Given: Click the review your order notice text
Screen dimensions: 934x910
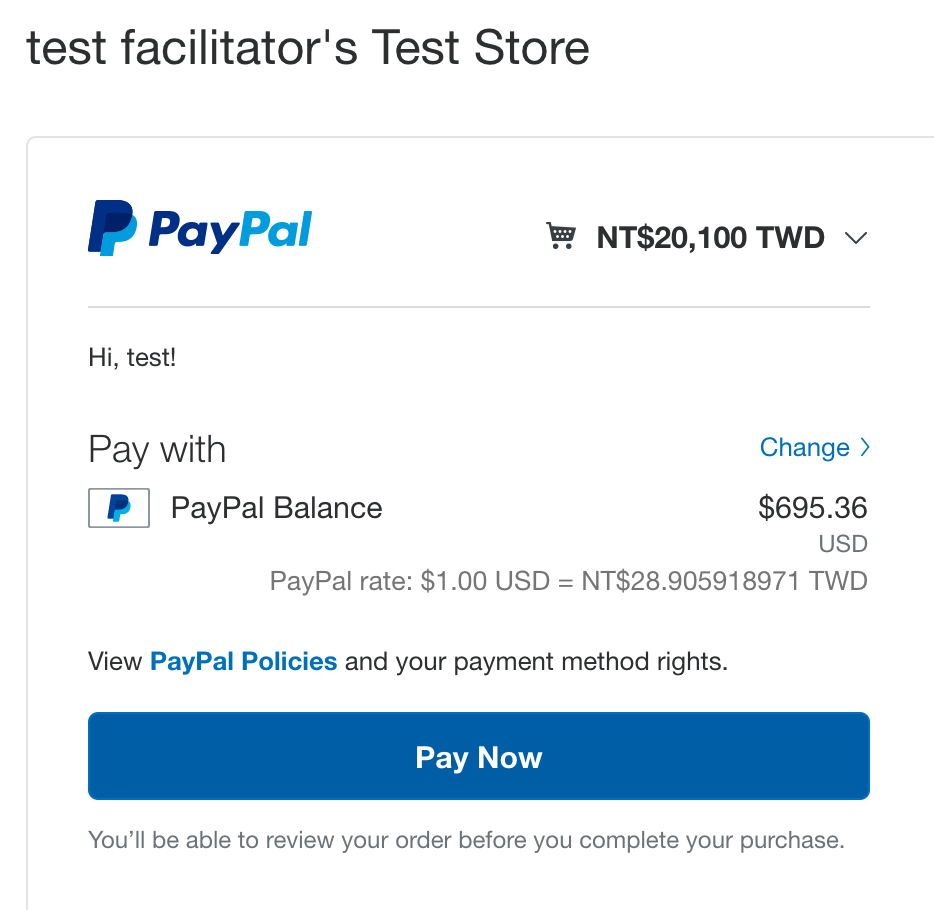Looking at the screenshot, I should pyautogui.click(x=466, y=840).
